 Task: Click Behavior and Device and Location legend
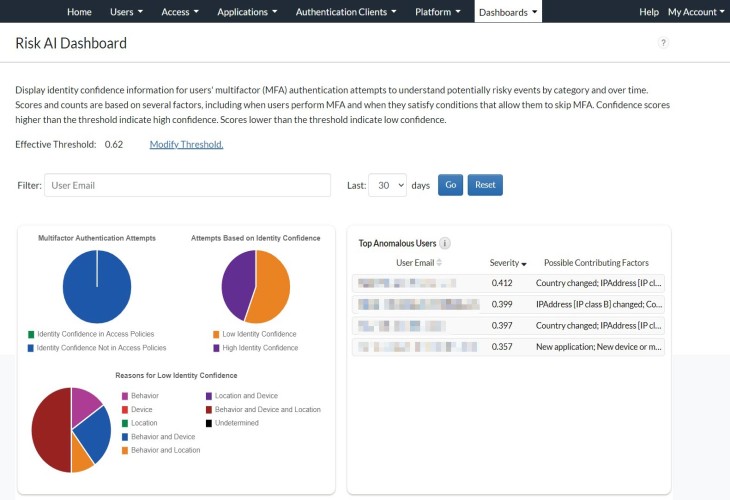264,409
